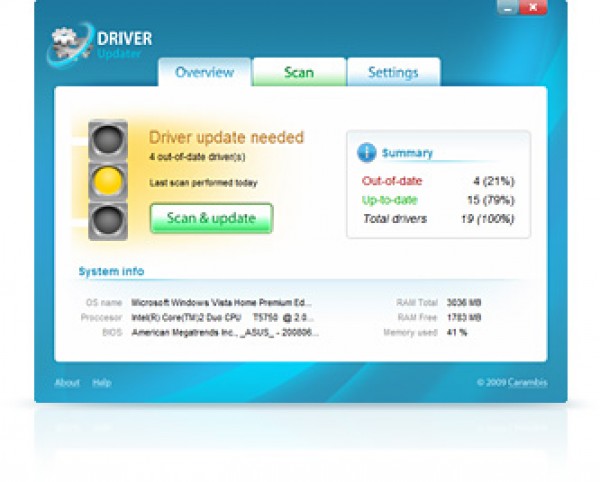Screen dimensions: 600x482
Task: Click the 'System info' heading
Action: click(x=111, y=271)
